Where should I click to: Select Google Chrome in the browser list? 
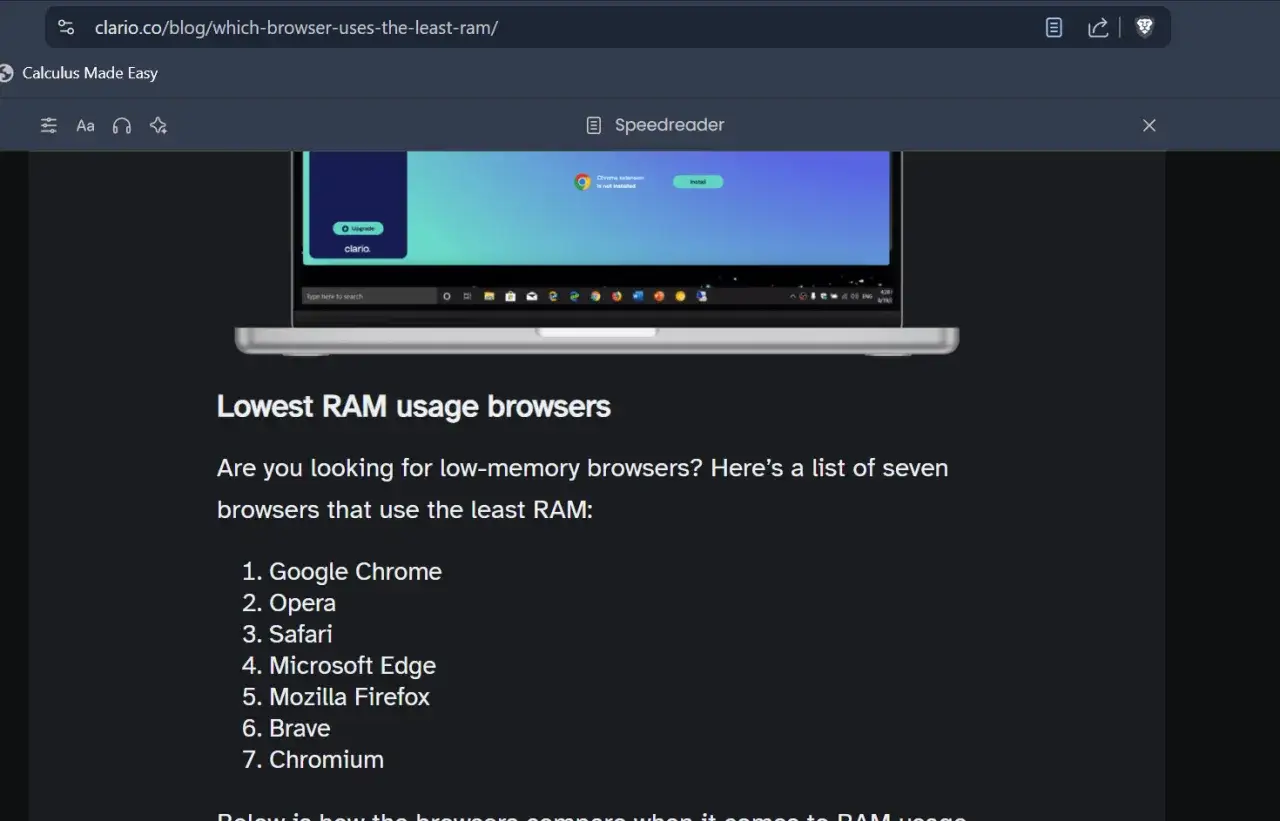coord(355,571)
